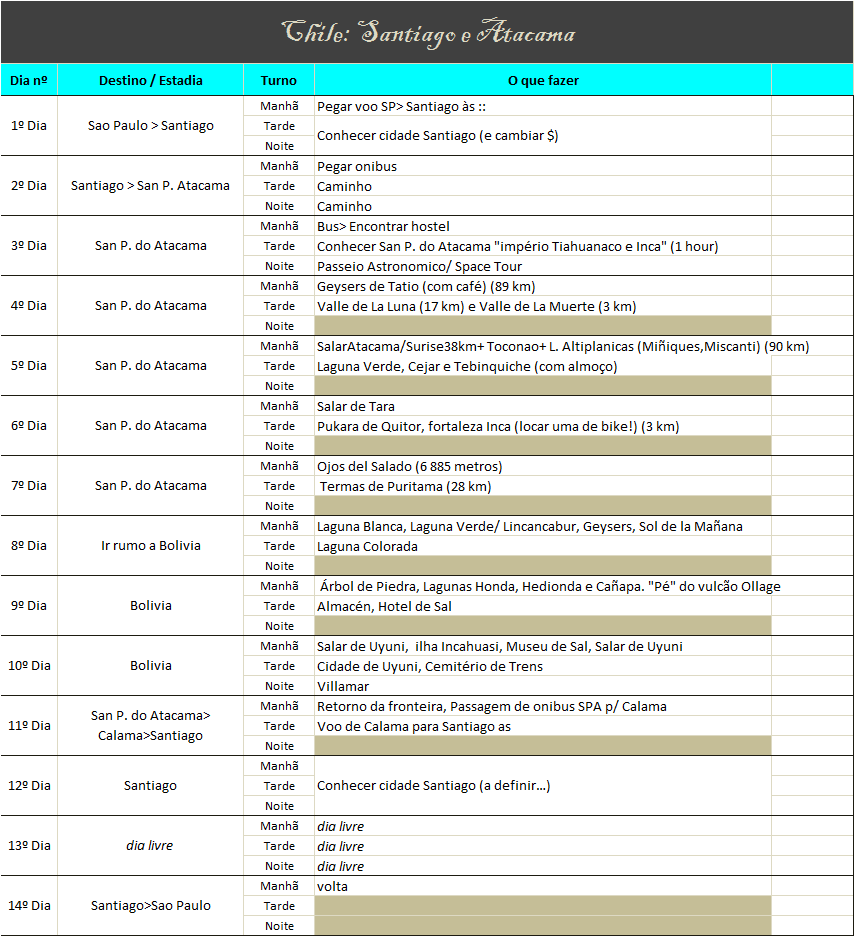854x936 pixels.
Task: Click the 'SalarAtacama/Surise38km+ Toconao' activity cell
Action: [x=563, y=347]
